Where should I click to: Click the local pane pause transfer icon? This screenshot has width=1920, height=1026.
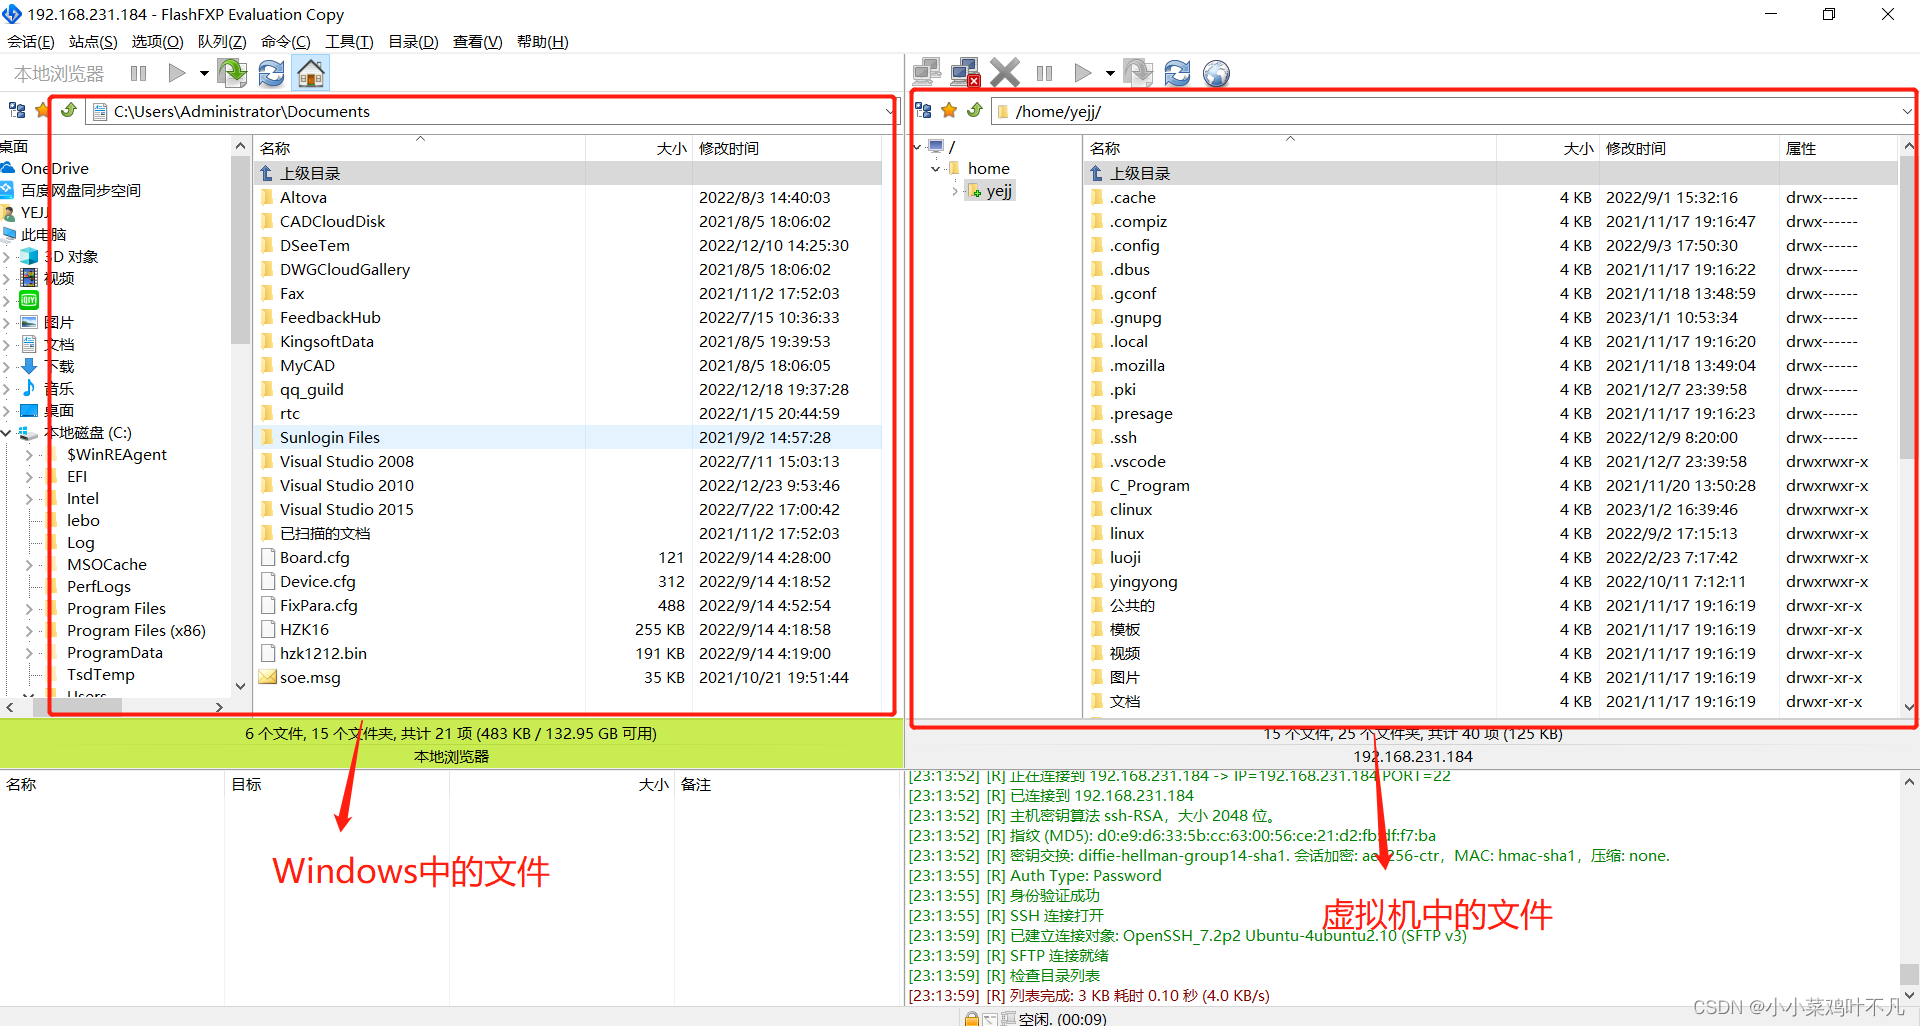pyautogui.click(x=139, y=73)
